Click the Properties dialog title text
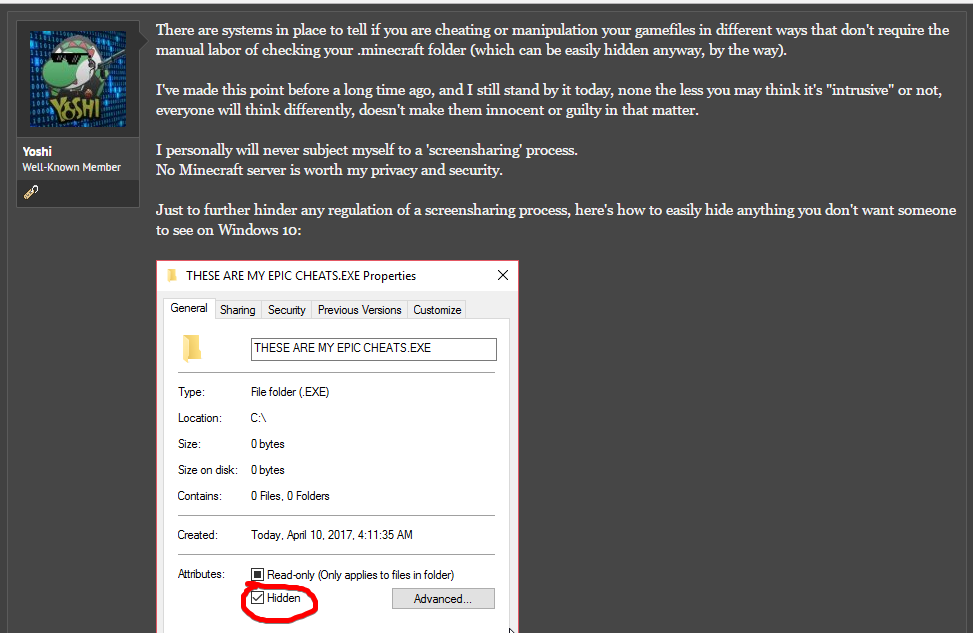Viewport: 973px width, 633px height. pyautogui.click(x=301, y=276)
